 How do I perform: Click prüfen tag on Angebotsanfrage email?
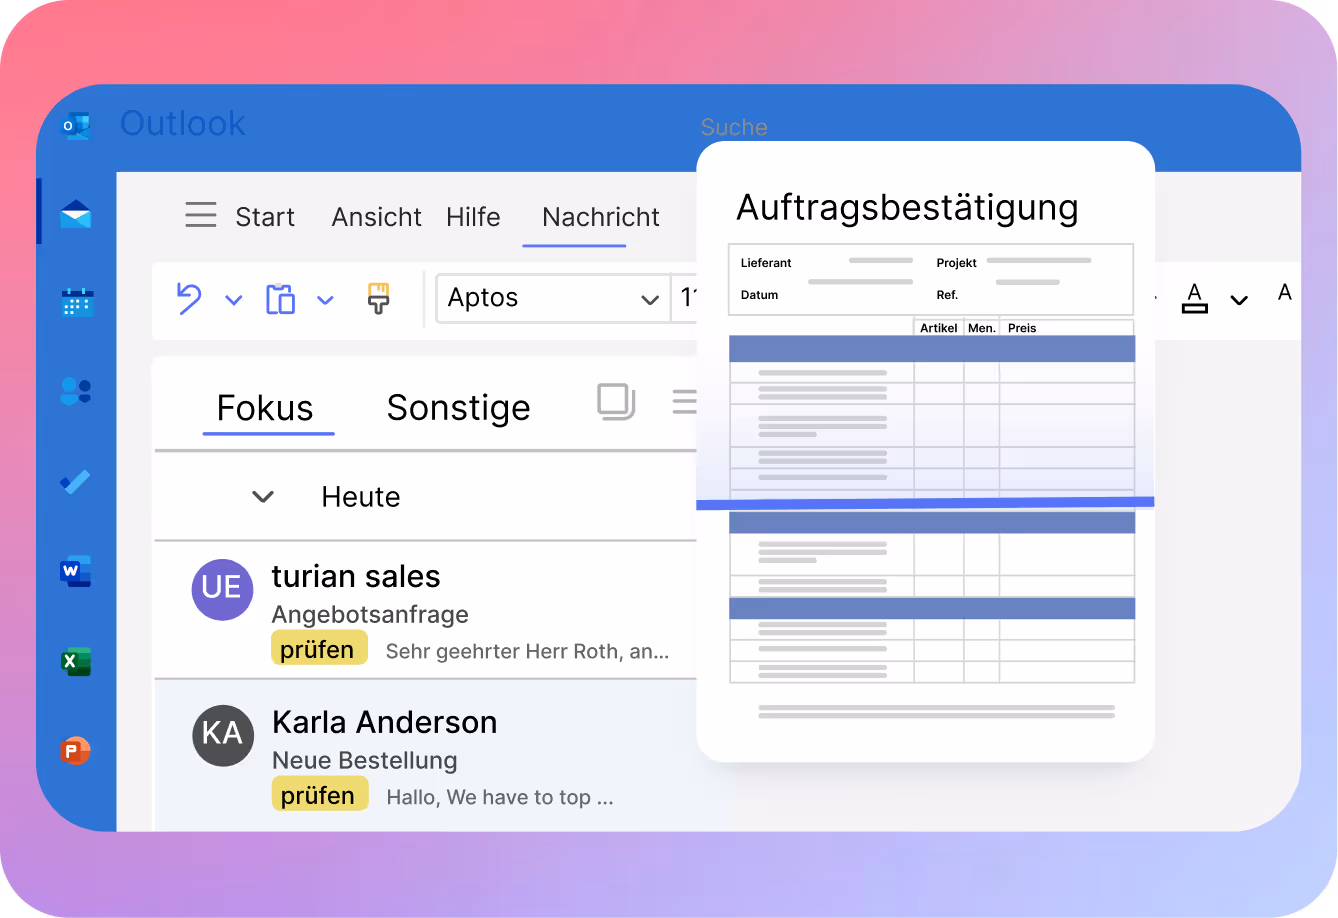(318, 650)
